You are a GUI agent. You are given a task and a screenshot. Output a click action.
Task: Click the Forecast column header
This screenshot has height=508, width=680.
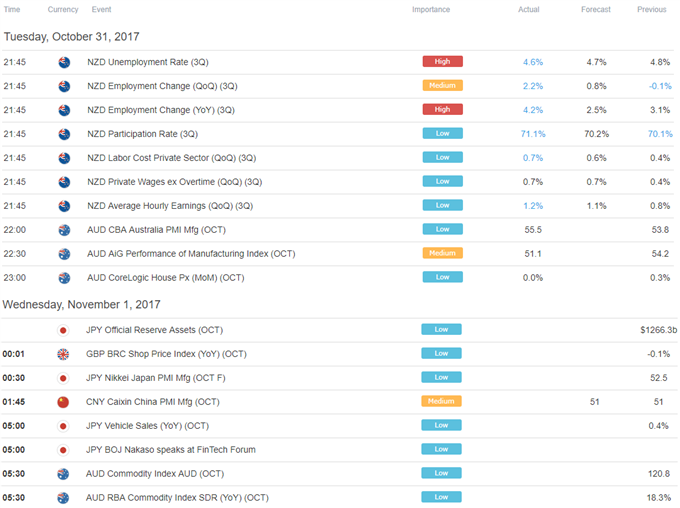pyautogui.click(x=595, y=10)
